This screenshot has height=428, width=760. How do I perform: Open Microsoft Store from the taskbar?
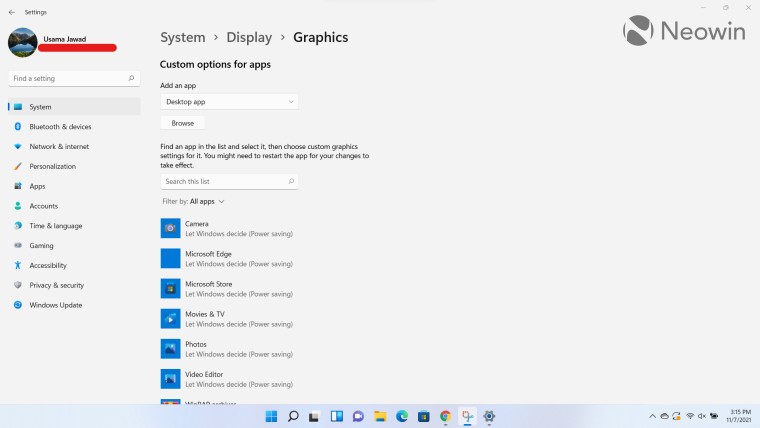coord(424,416)
